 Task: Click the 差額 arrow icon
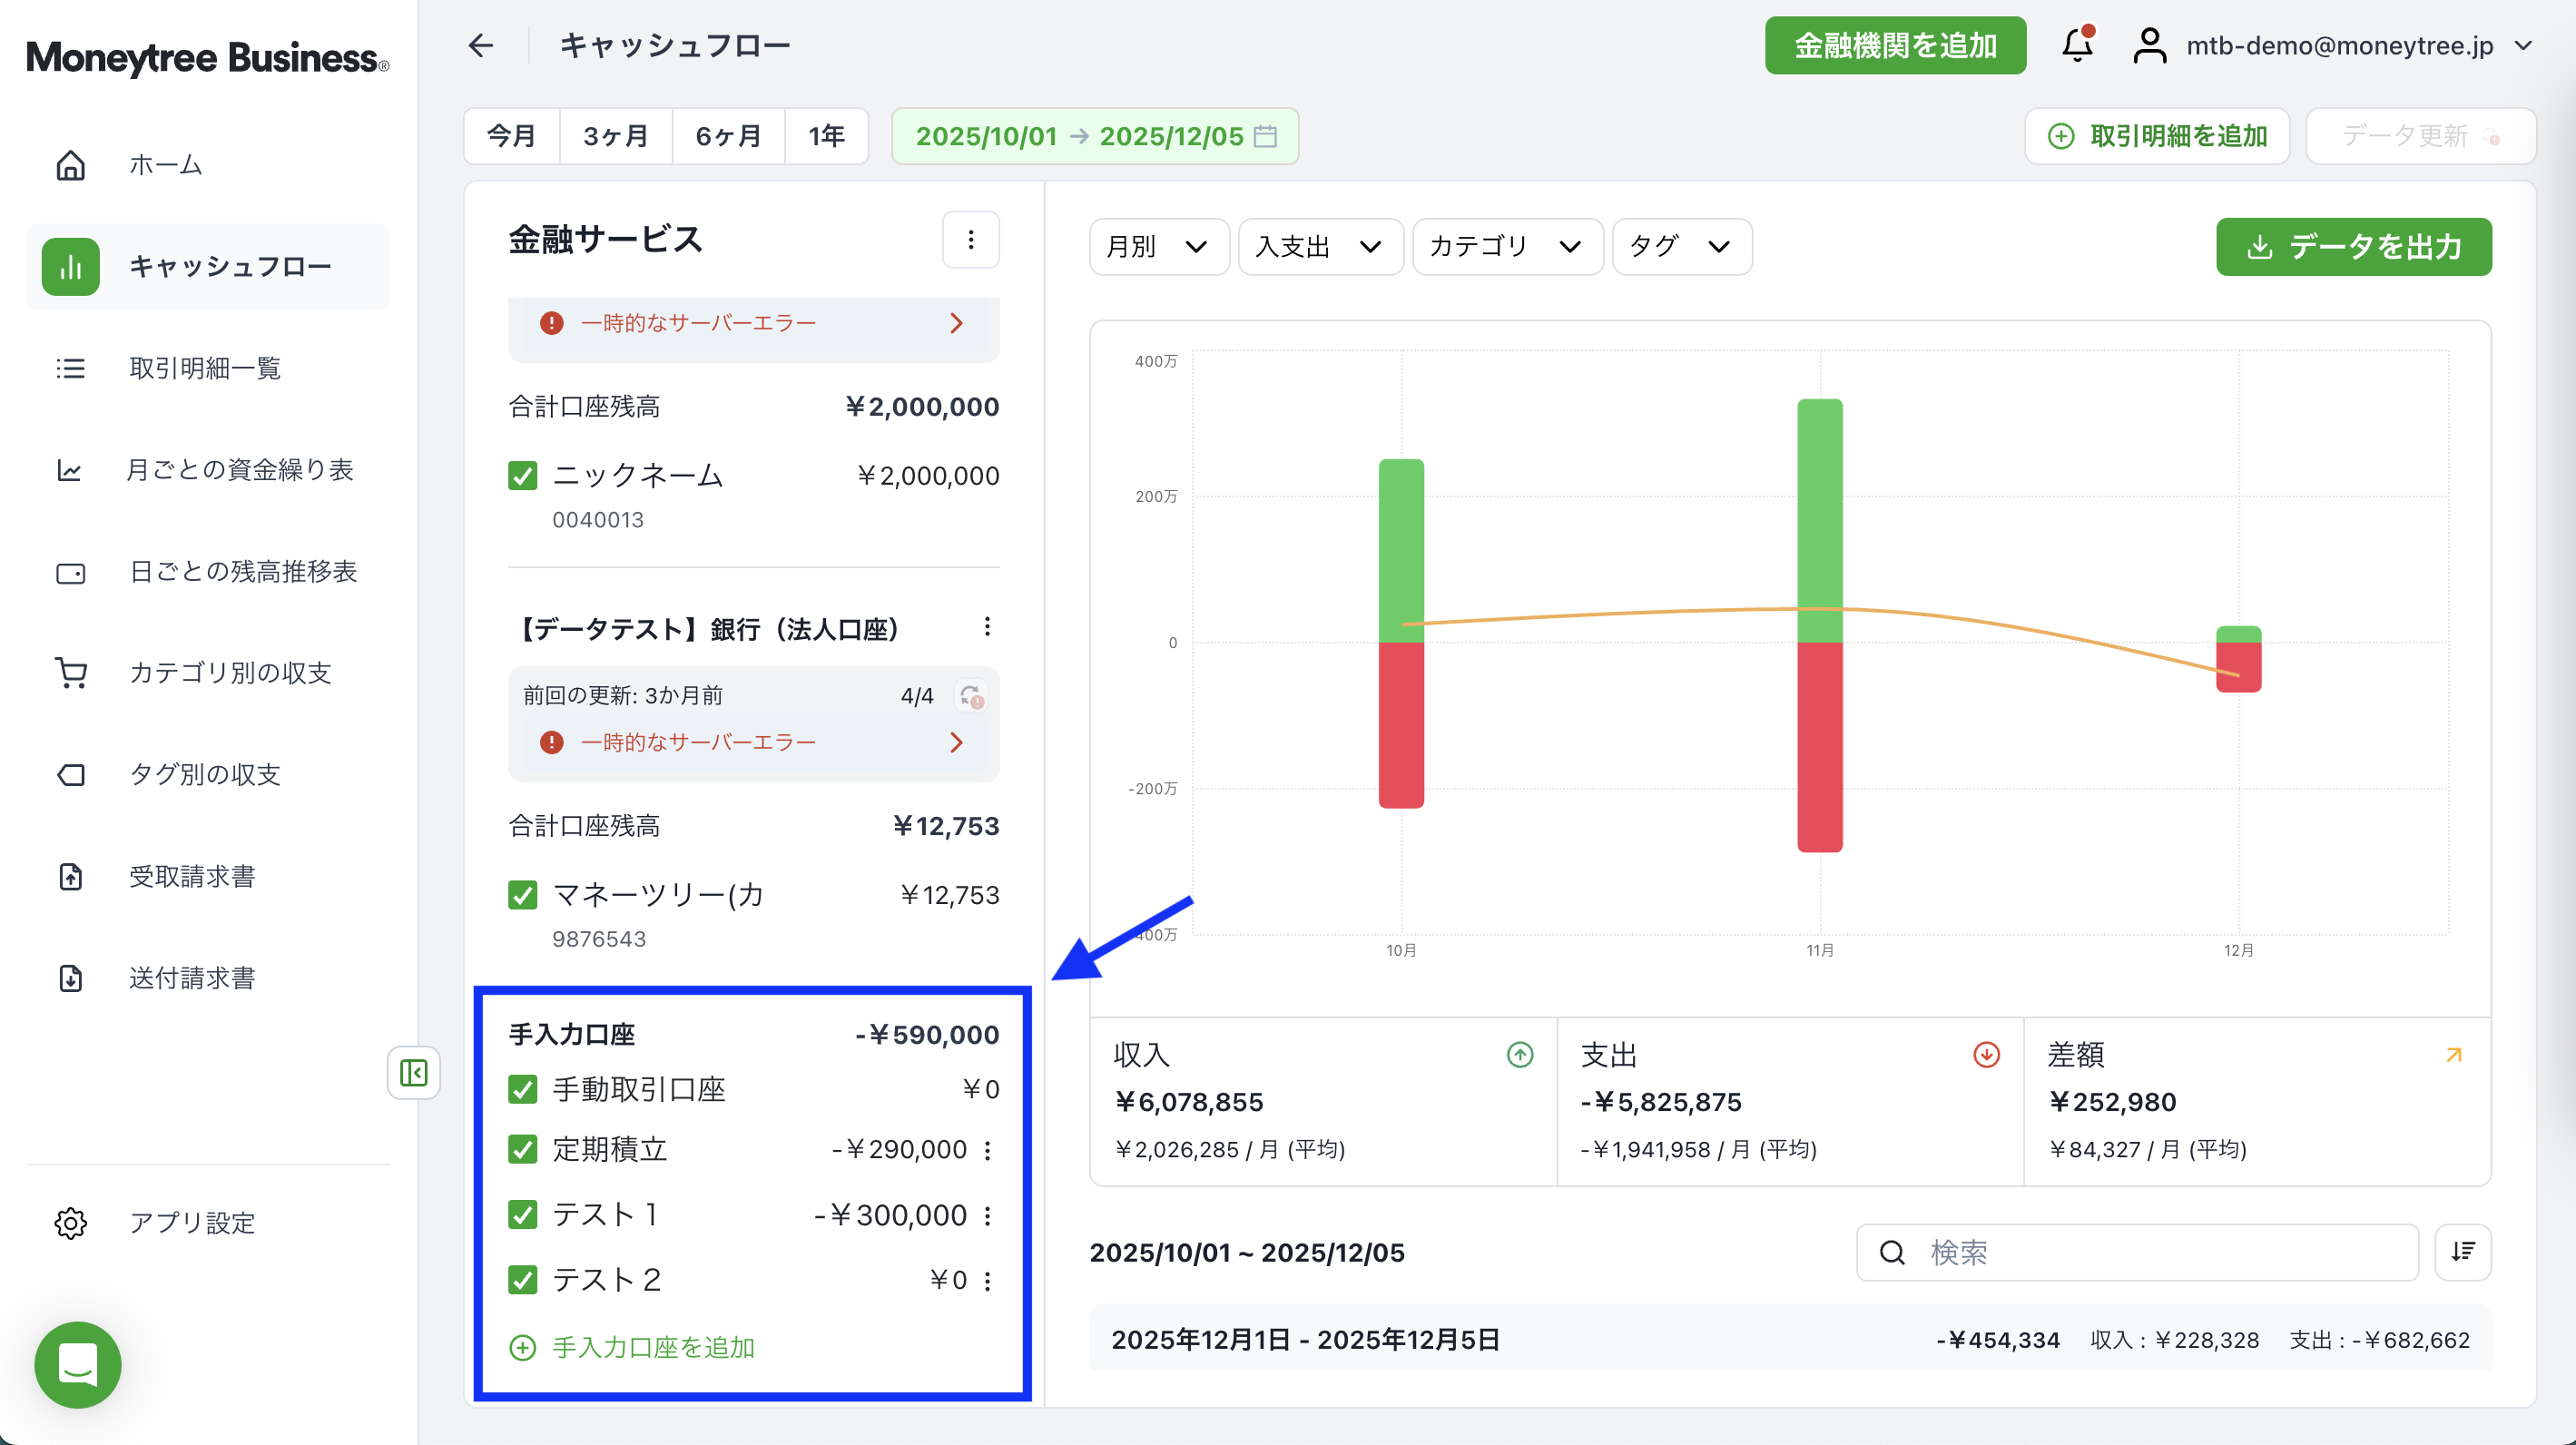click(x=2453, y=1055)
